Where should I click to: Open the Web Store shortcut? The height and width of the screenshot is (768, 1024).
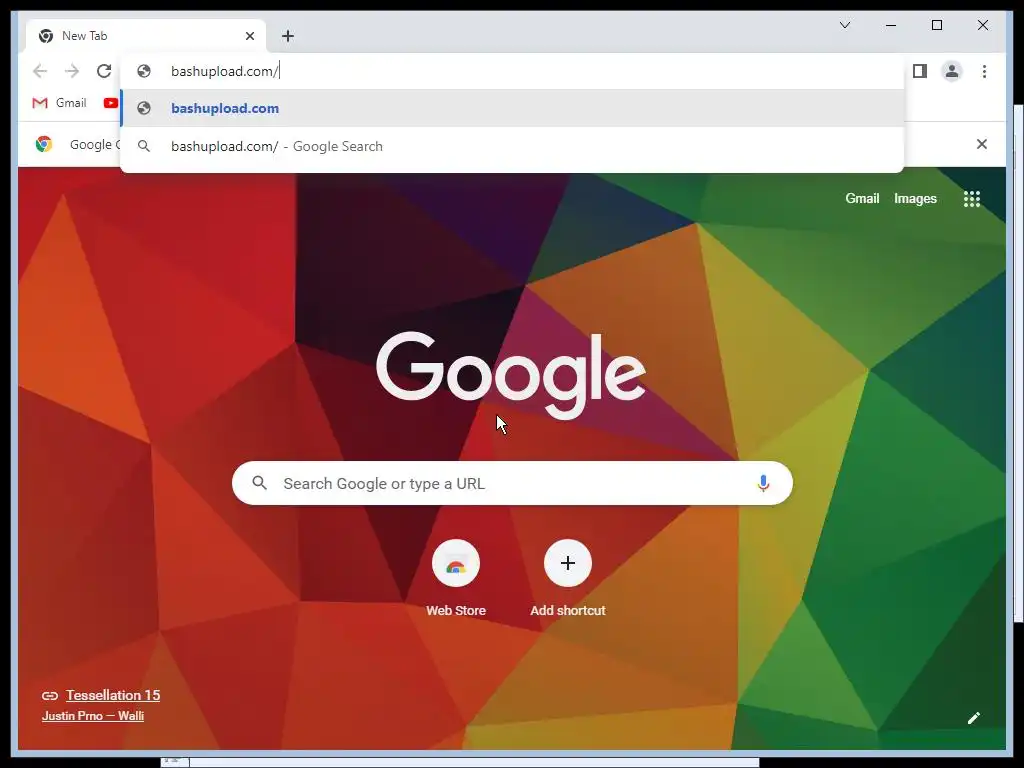456,579
